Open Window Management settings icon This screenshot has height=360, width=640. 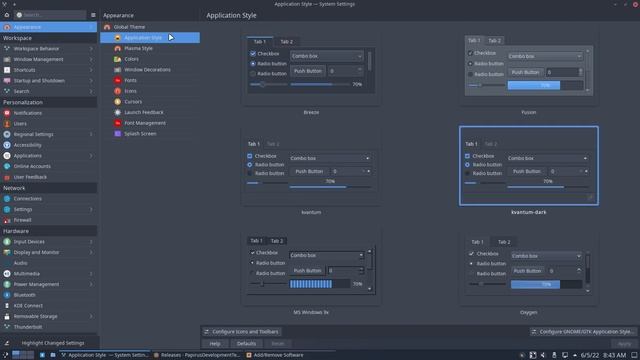[x=7, y=59]
